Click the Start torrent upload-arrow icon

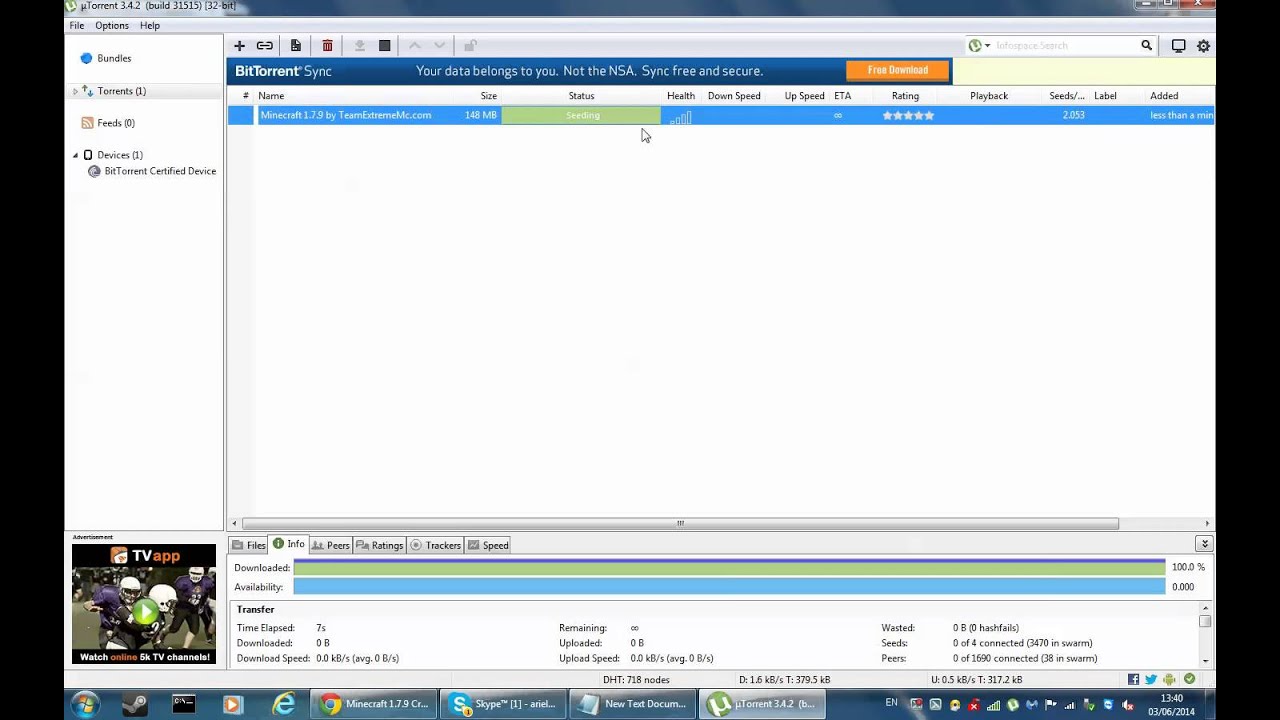[x=360, y=46]
